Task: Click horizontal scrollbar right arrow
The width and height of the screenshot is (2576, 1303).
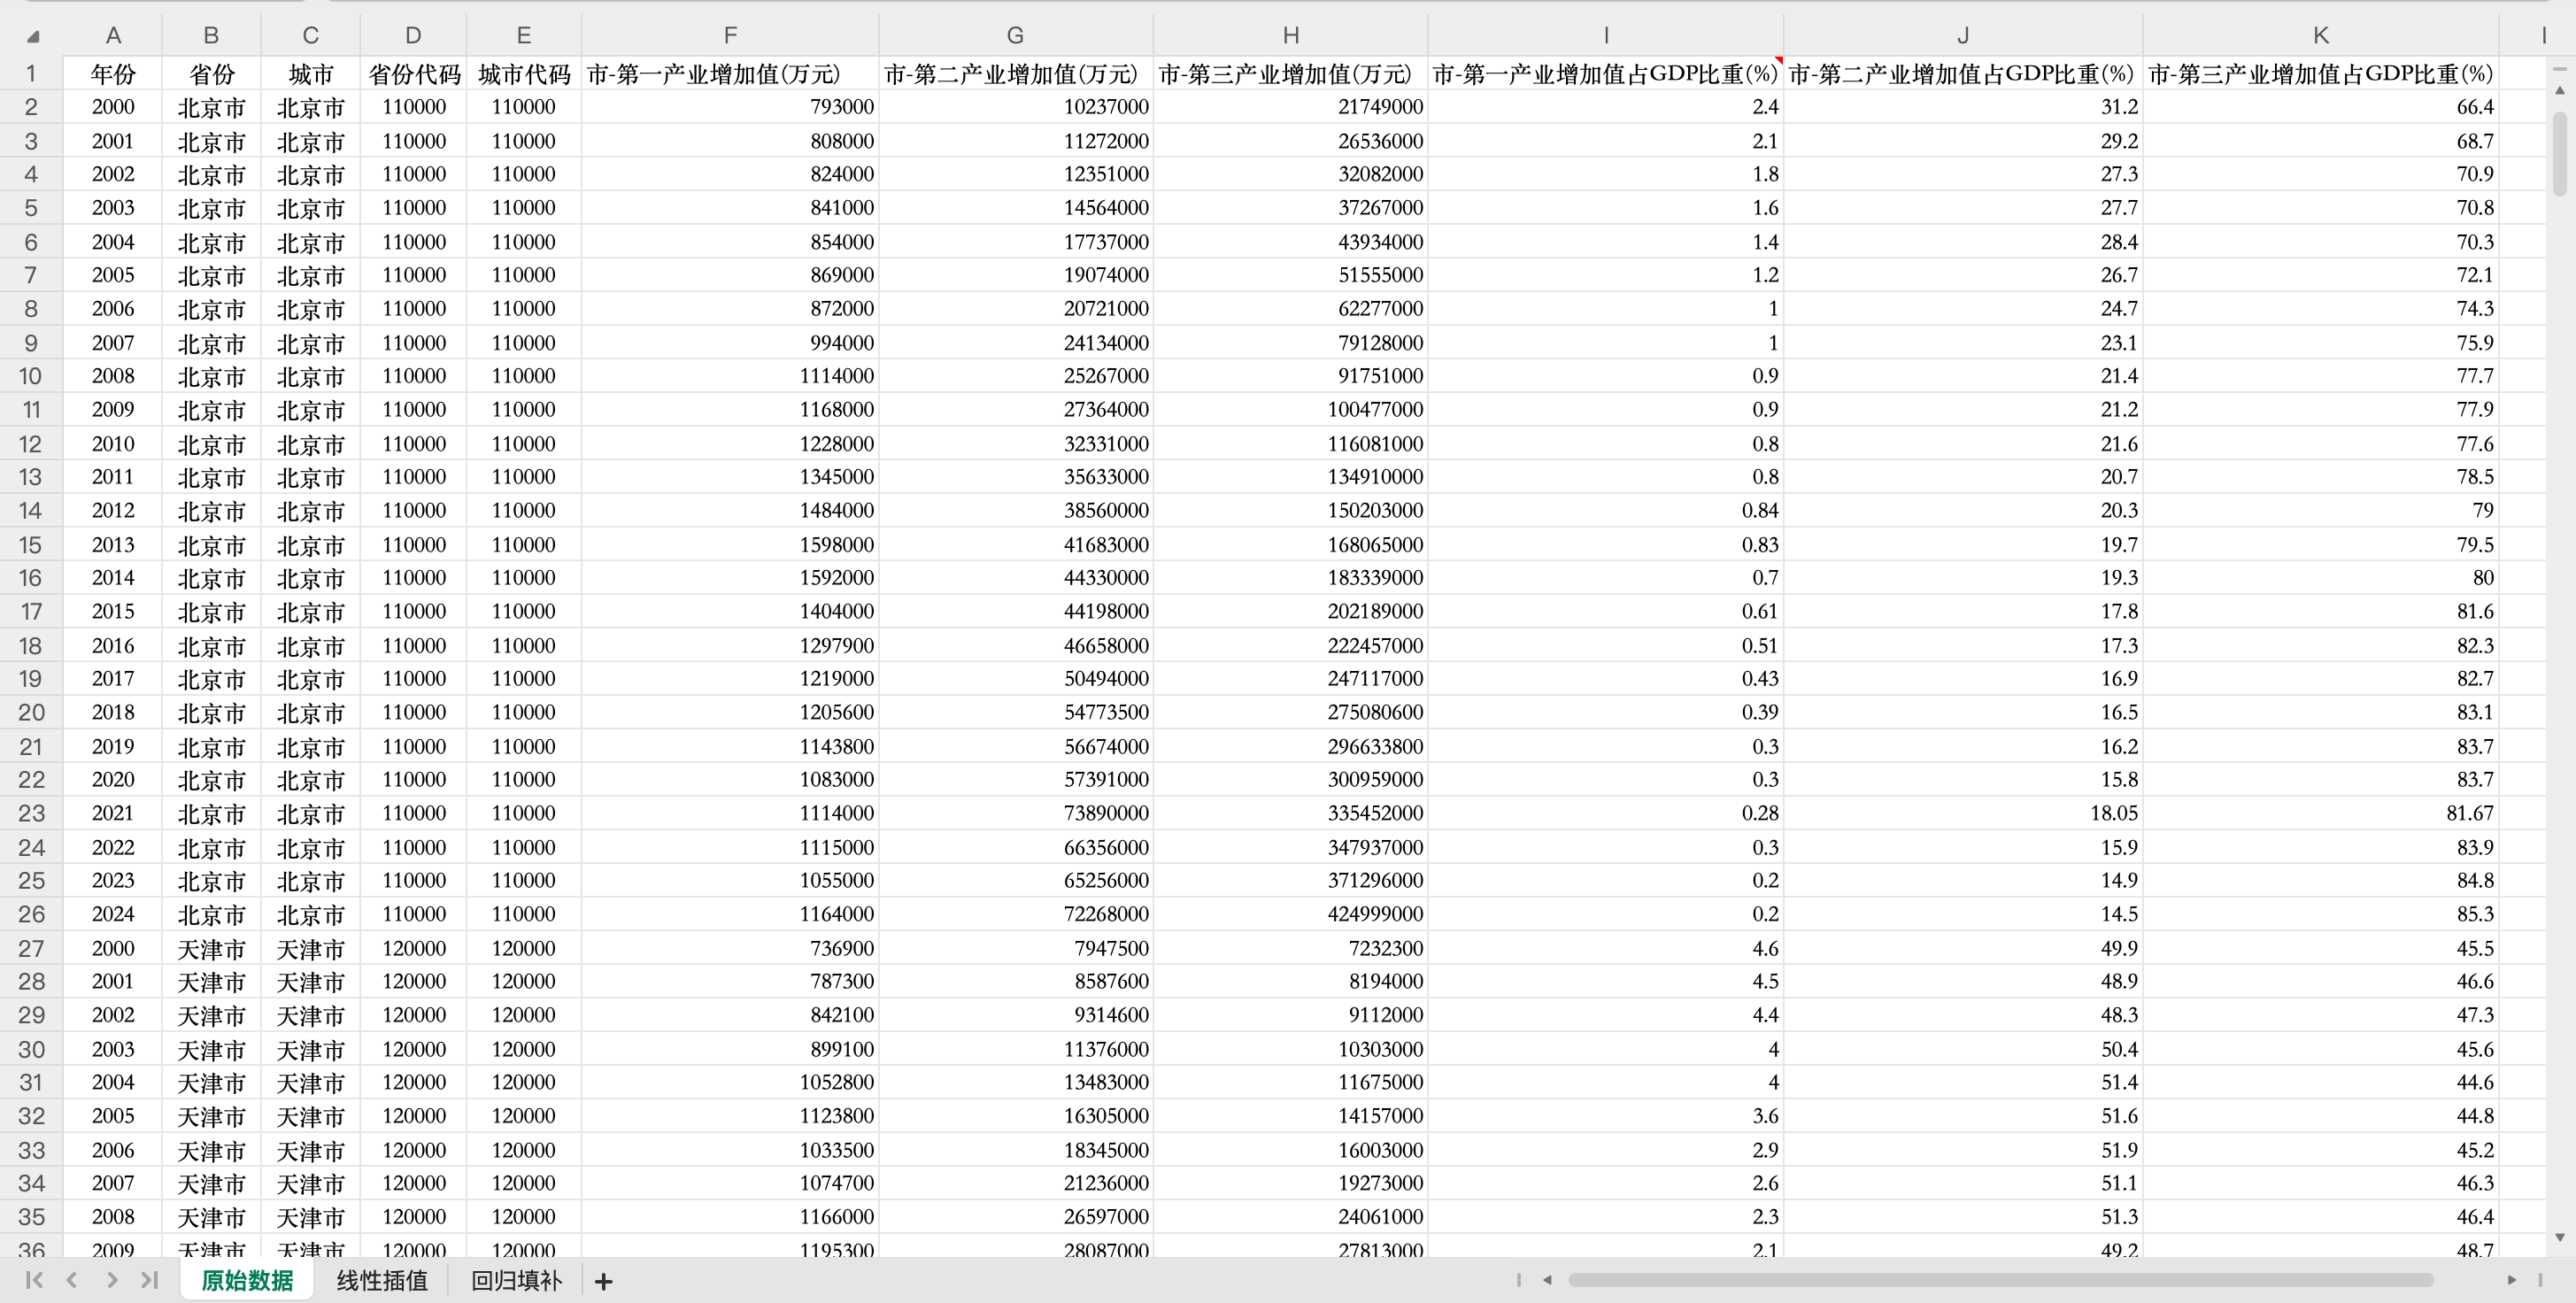Action: coord(2511,1280)
